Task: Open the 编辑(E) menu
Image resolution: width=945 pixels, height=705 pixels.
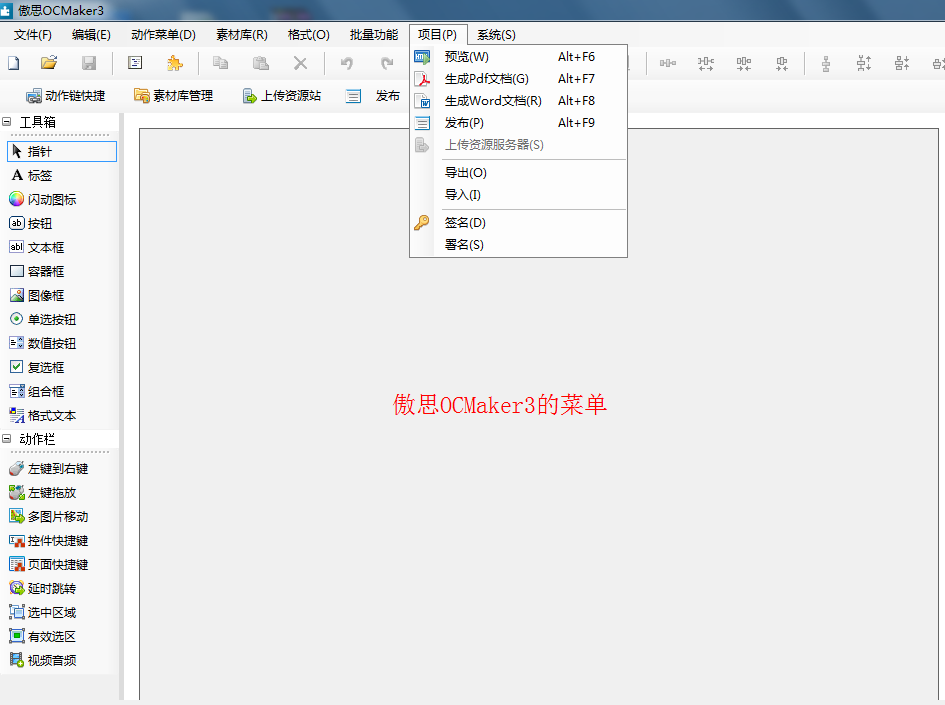Action: coord(91,35)
